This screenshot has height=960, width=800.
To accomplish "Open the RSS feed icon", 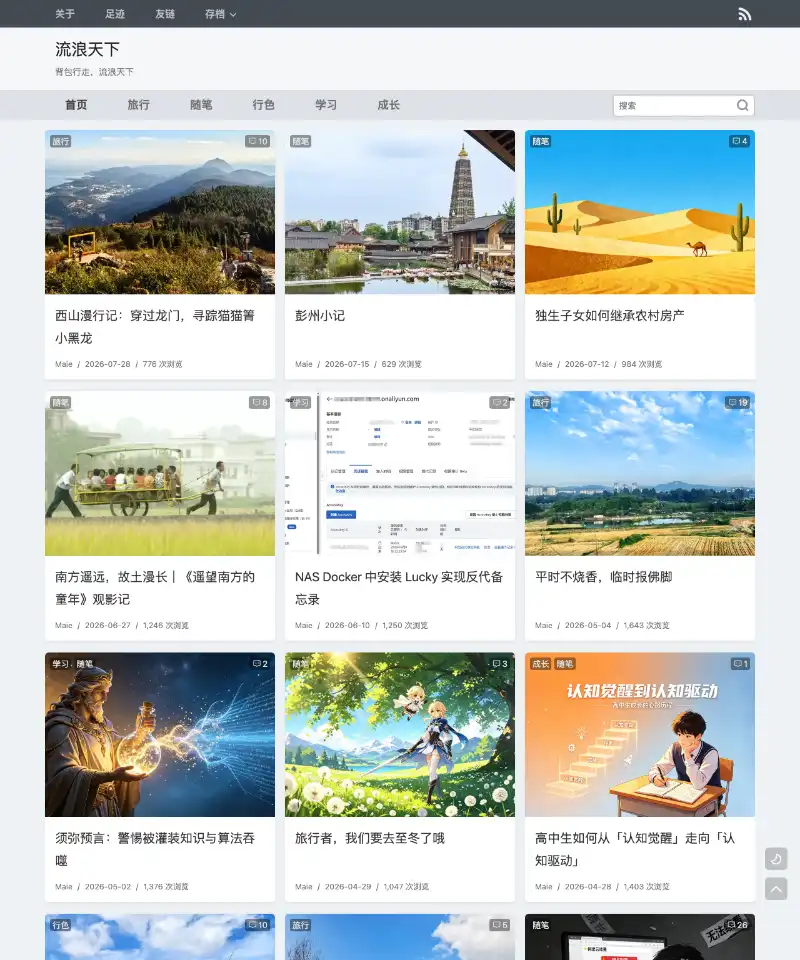I will [x=744, y=14].
